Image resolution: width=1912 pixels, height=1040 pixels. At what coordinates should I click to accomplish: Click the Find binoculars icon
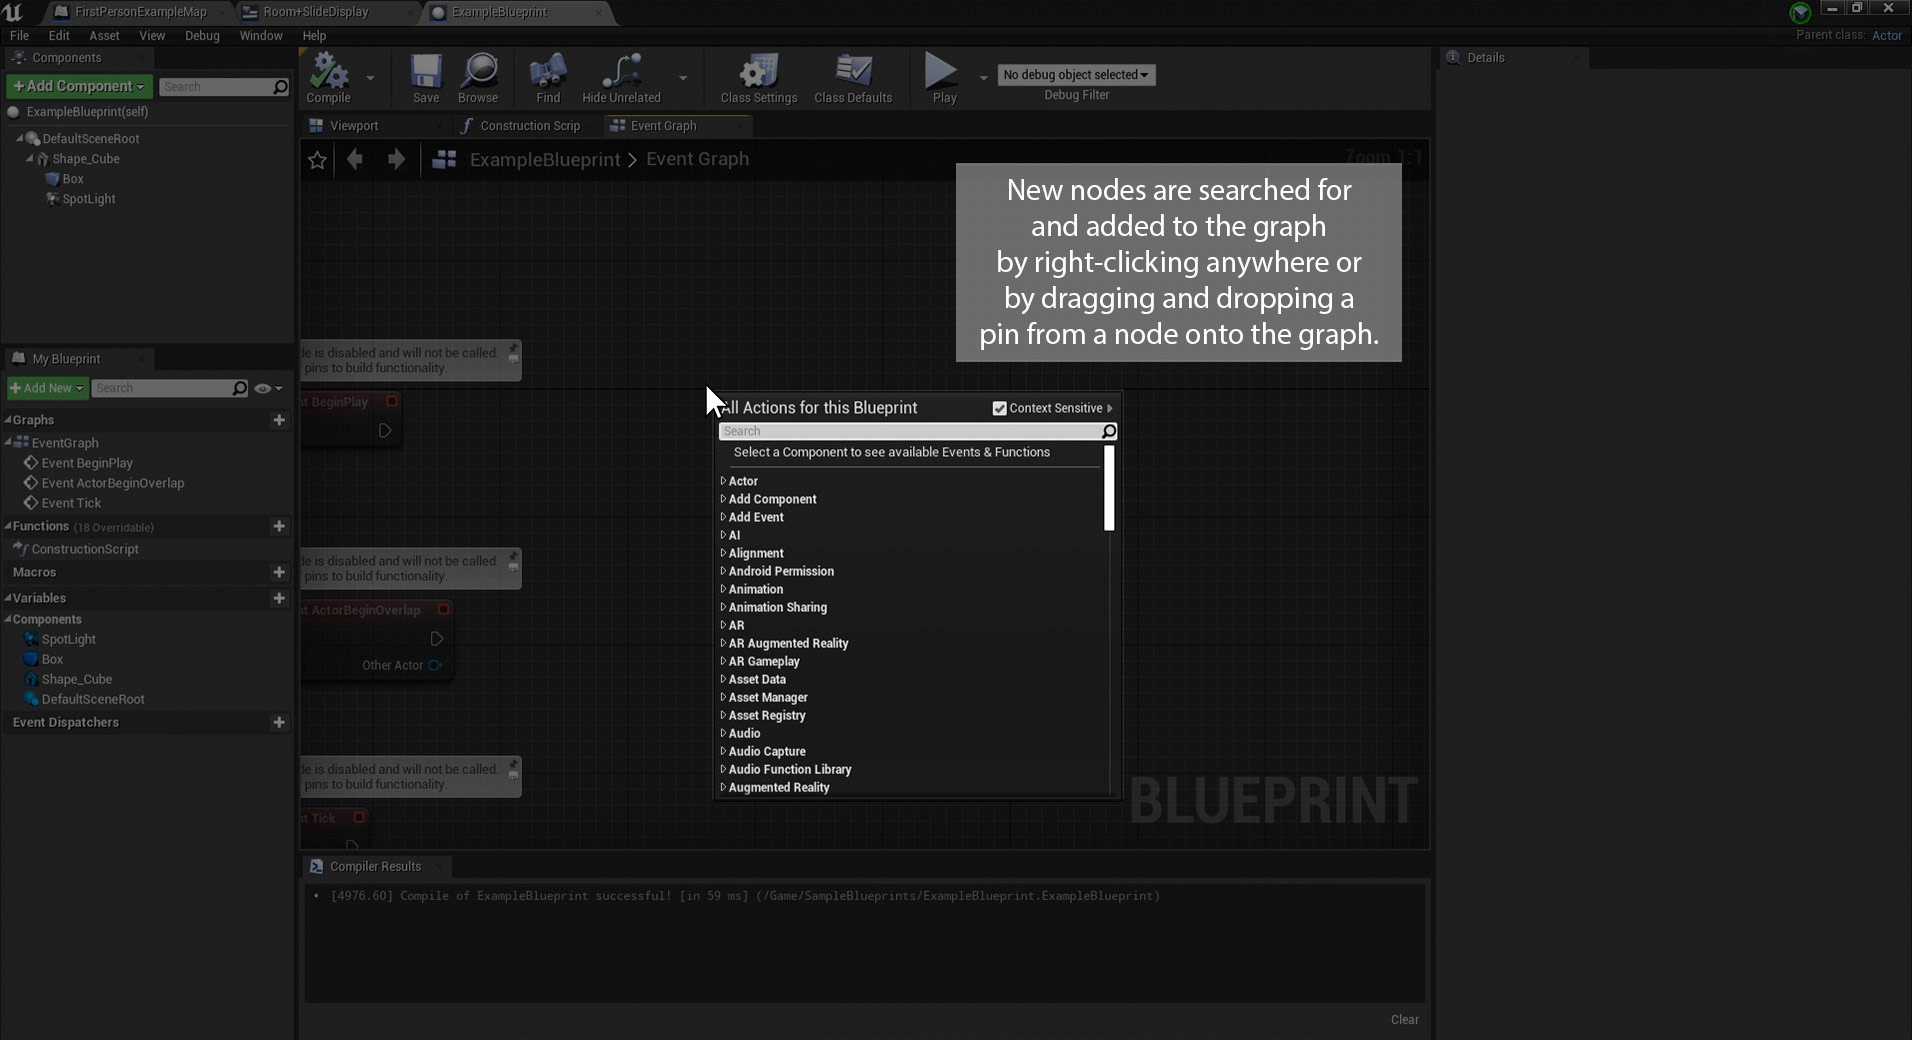547,72
